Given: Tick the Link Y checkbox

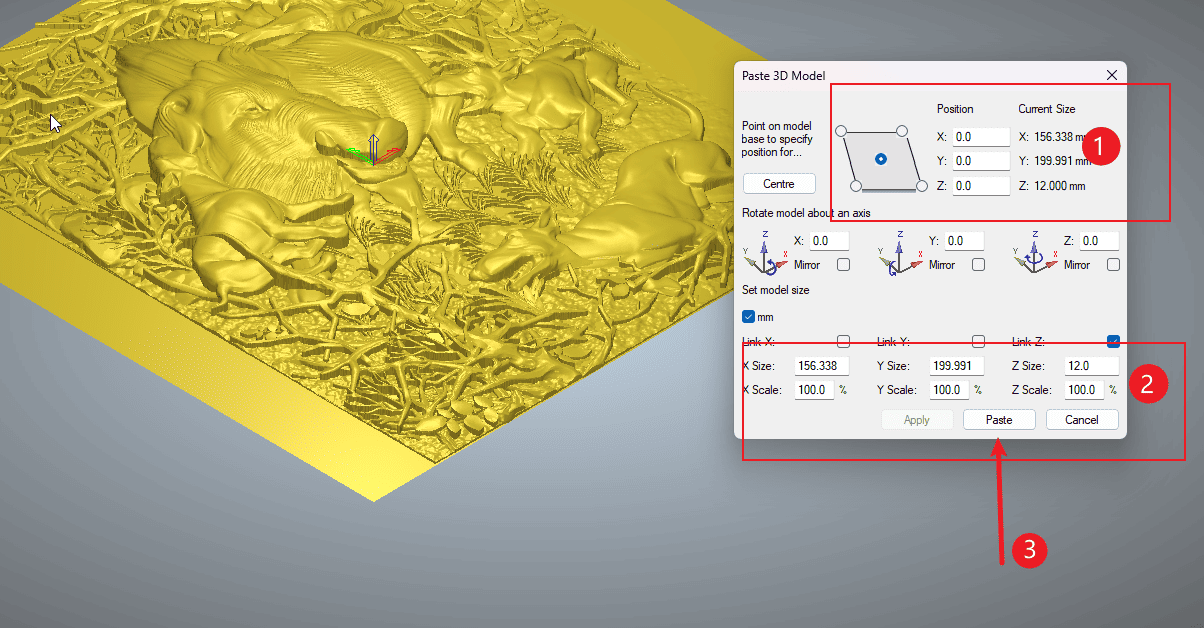Looking at the screenshot, I should click(979, 342).
